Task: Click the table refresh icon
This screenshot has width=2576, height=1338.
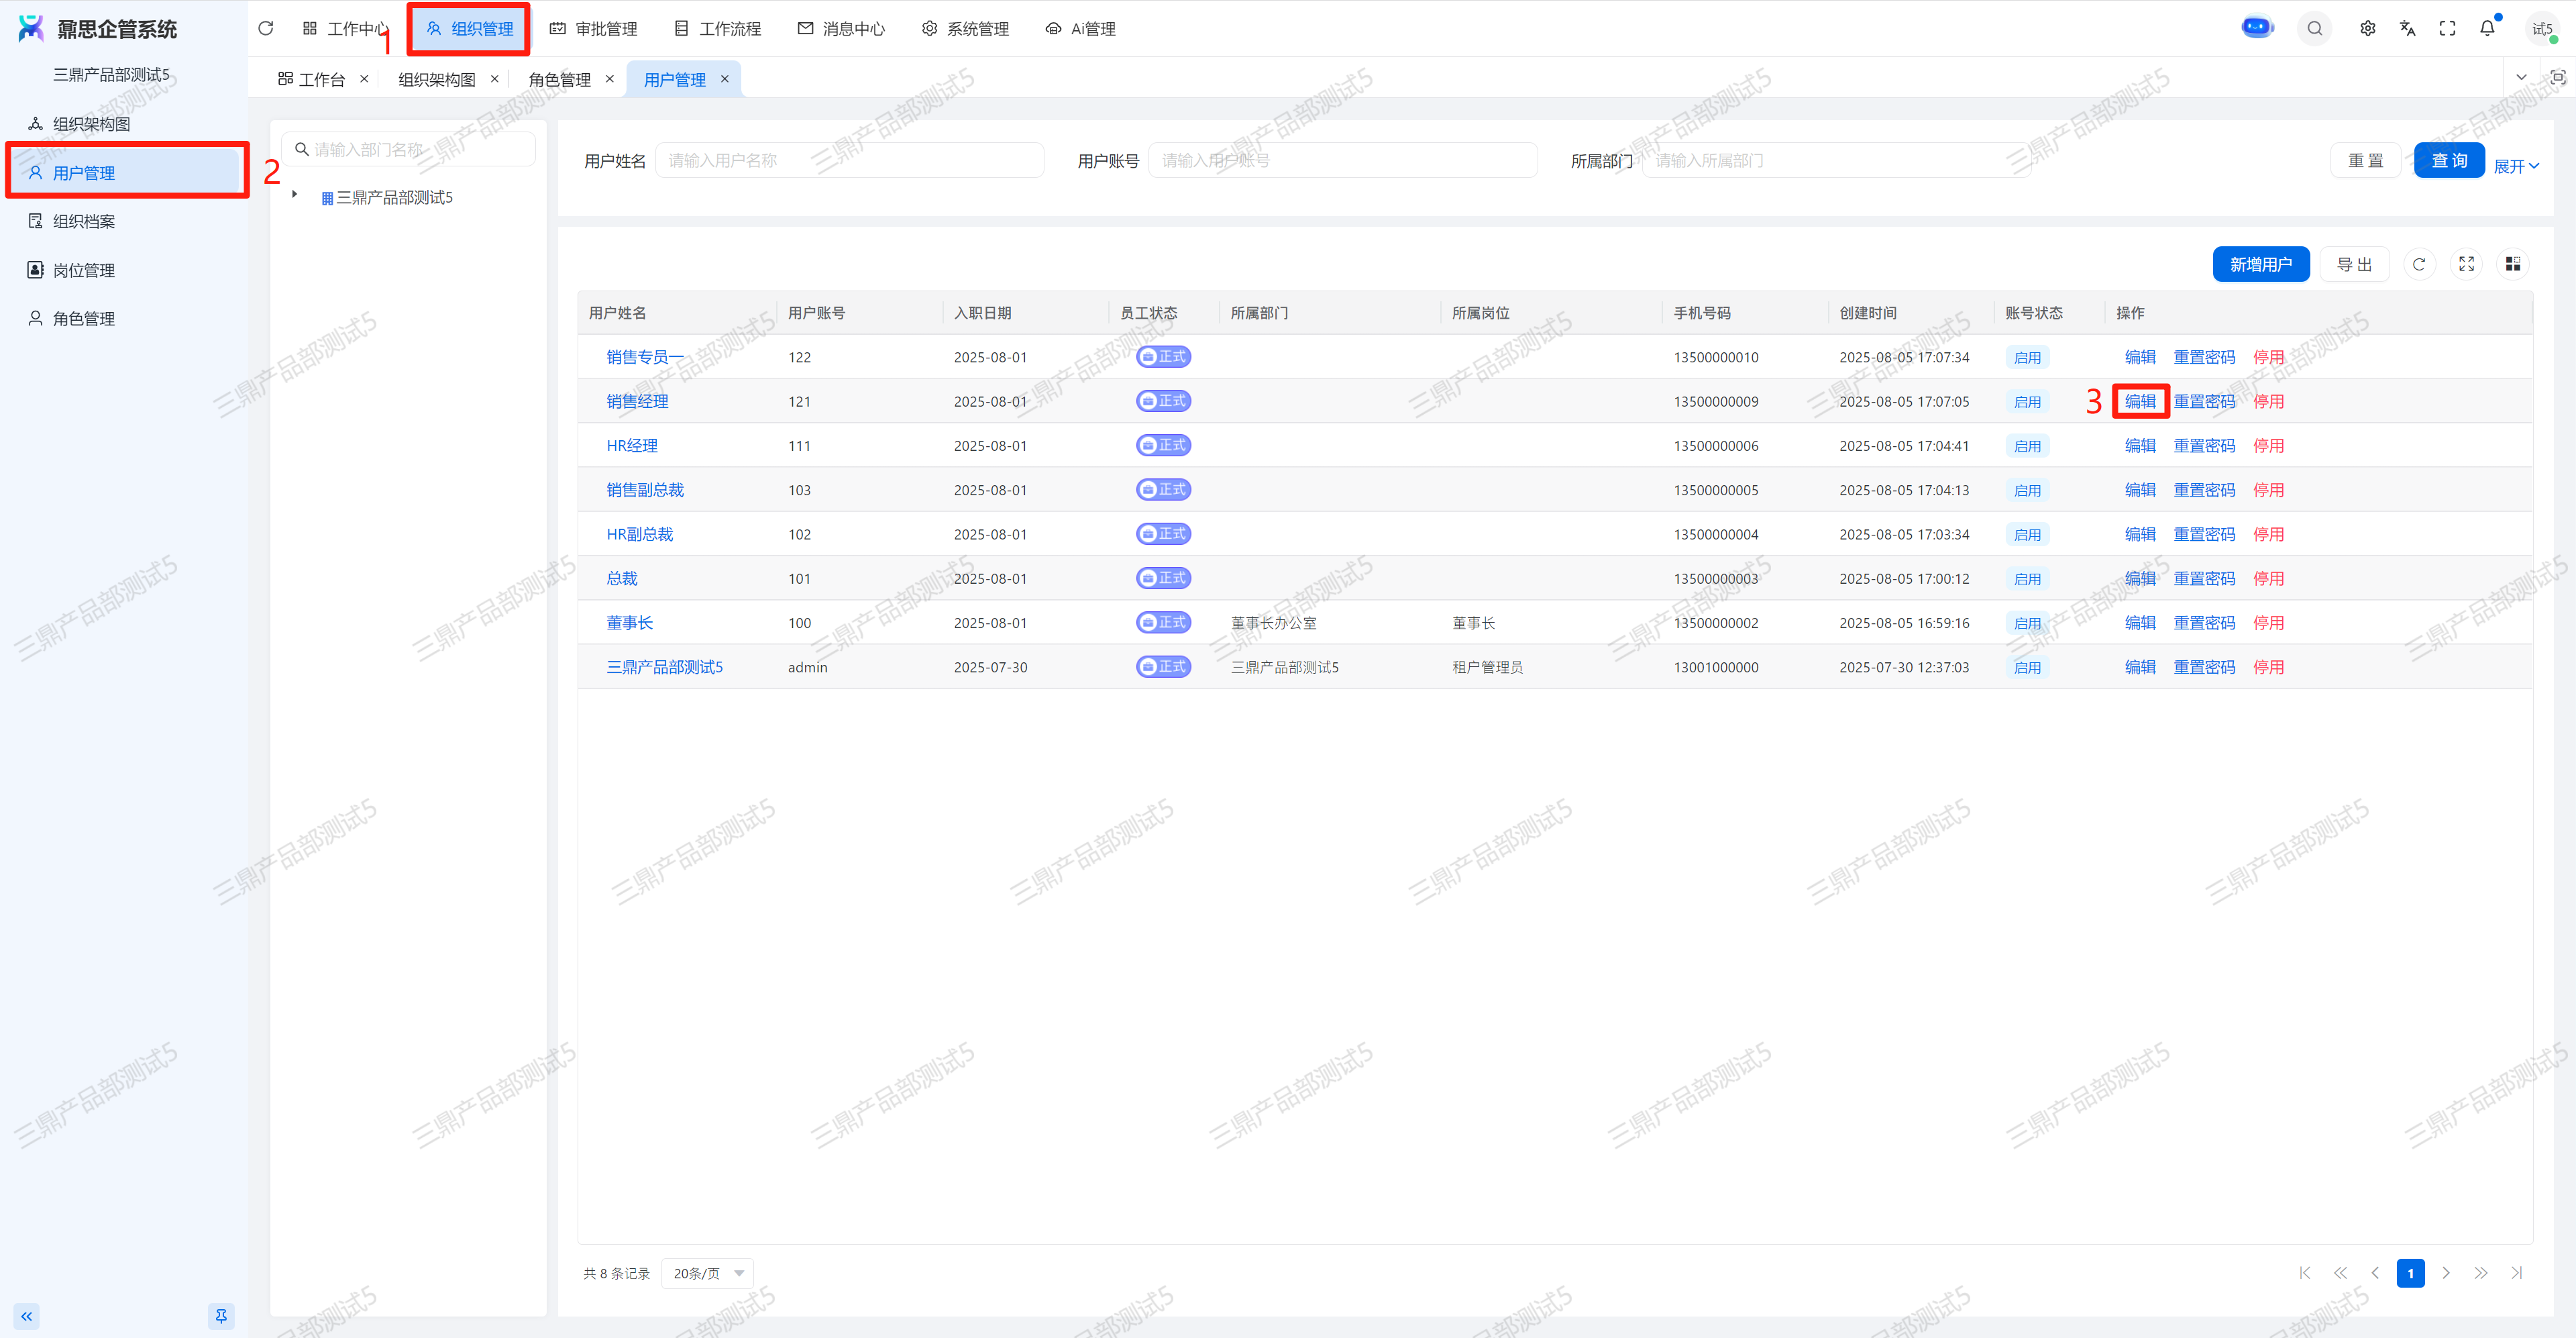Action: point(2419,264)
